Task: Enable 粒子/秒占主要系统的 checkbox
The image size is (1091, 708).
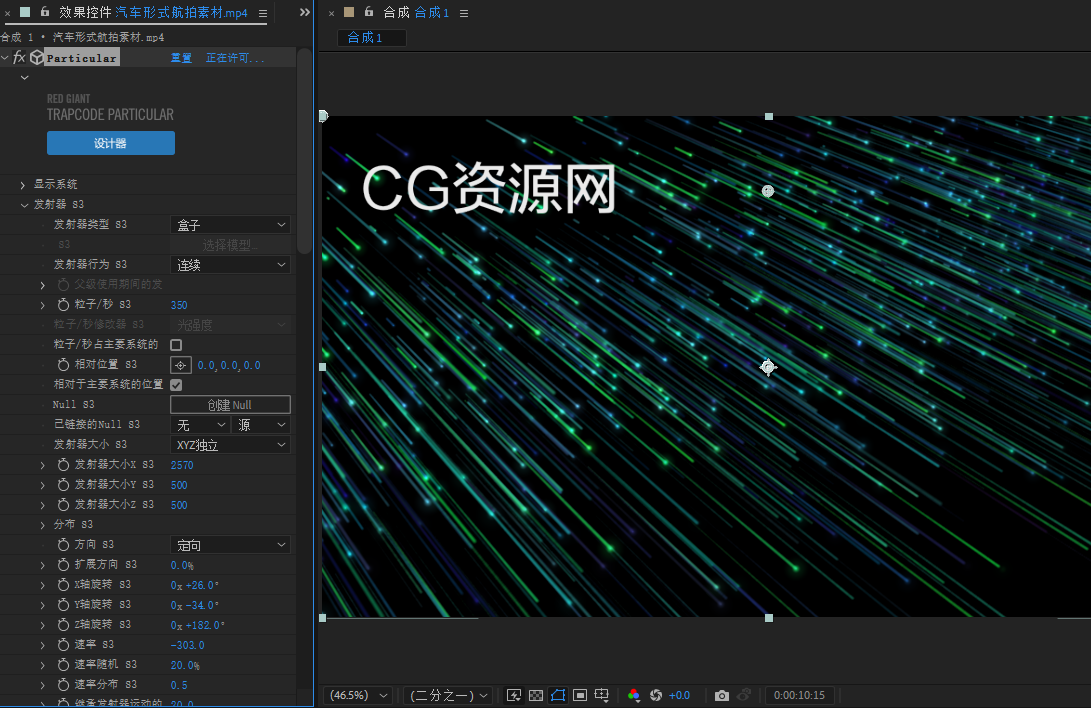Action: coord(176,345)
